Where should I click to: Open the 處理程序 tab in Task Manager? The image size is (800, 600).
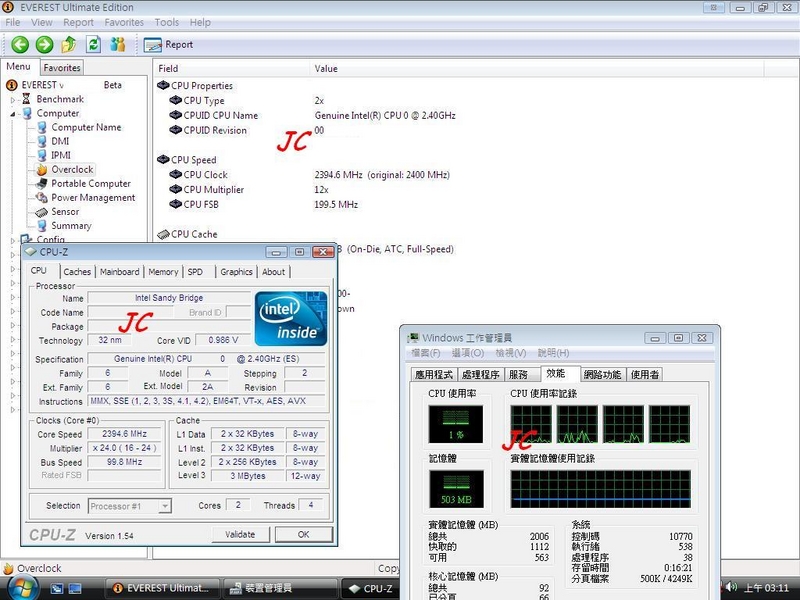480,374
